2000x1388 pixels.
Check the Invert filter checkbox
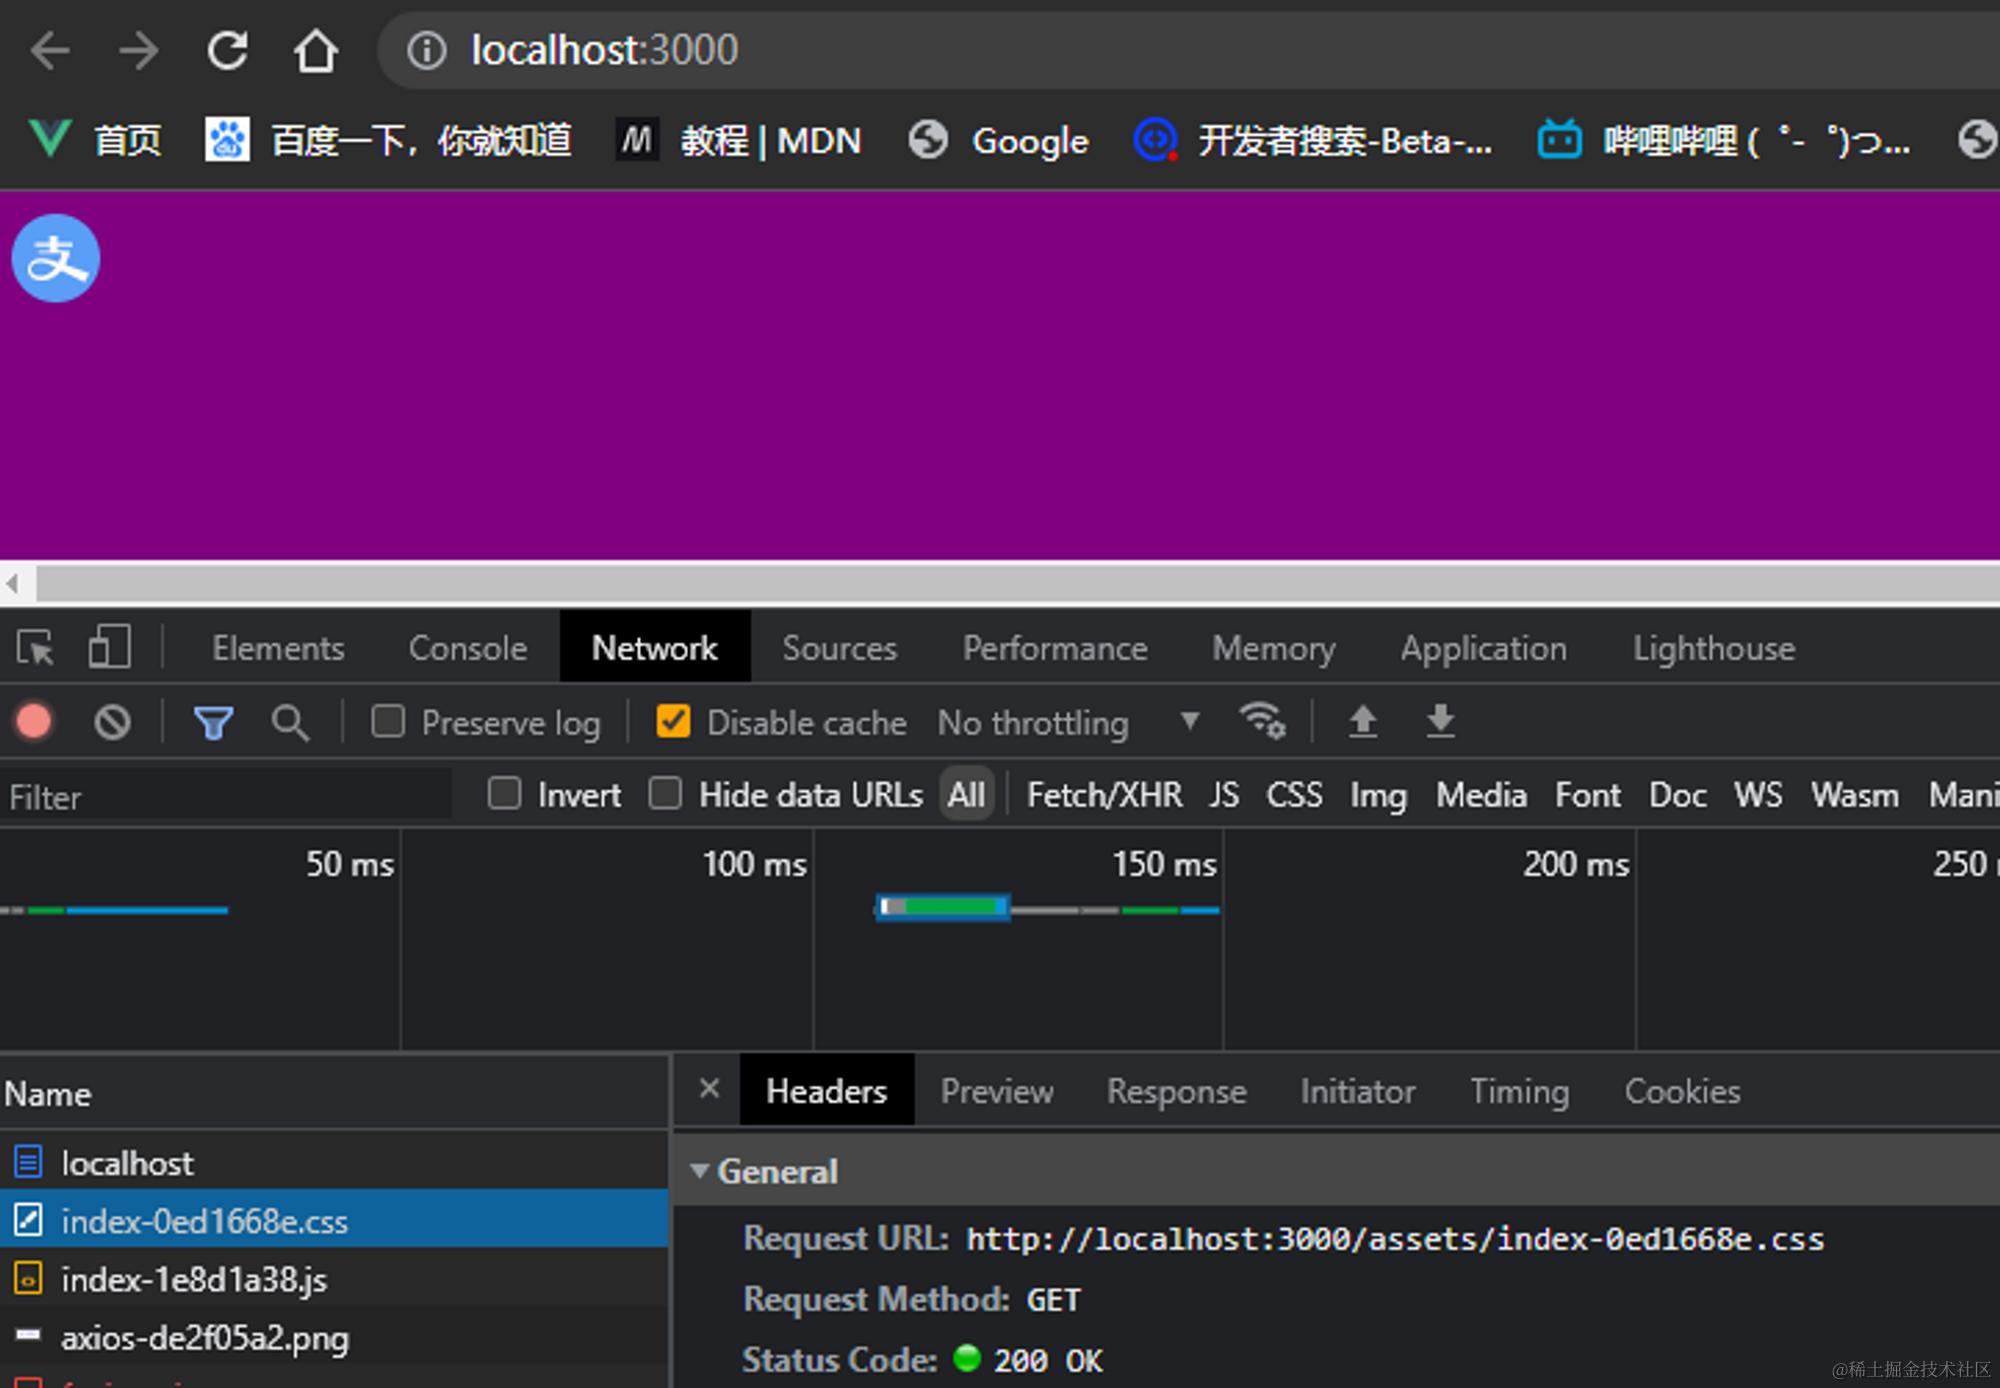click(504, 794)
